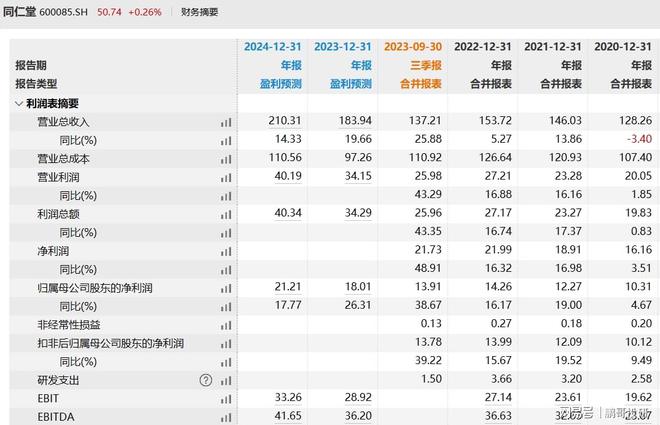Viewport: 660px width, 425px height.
Task: Click value 3.66 in 研发支出 row
Action: pos(501,379)
